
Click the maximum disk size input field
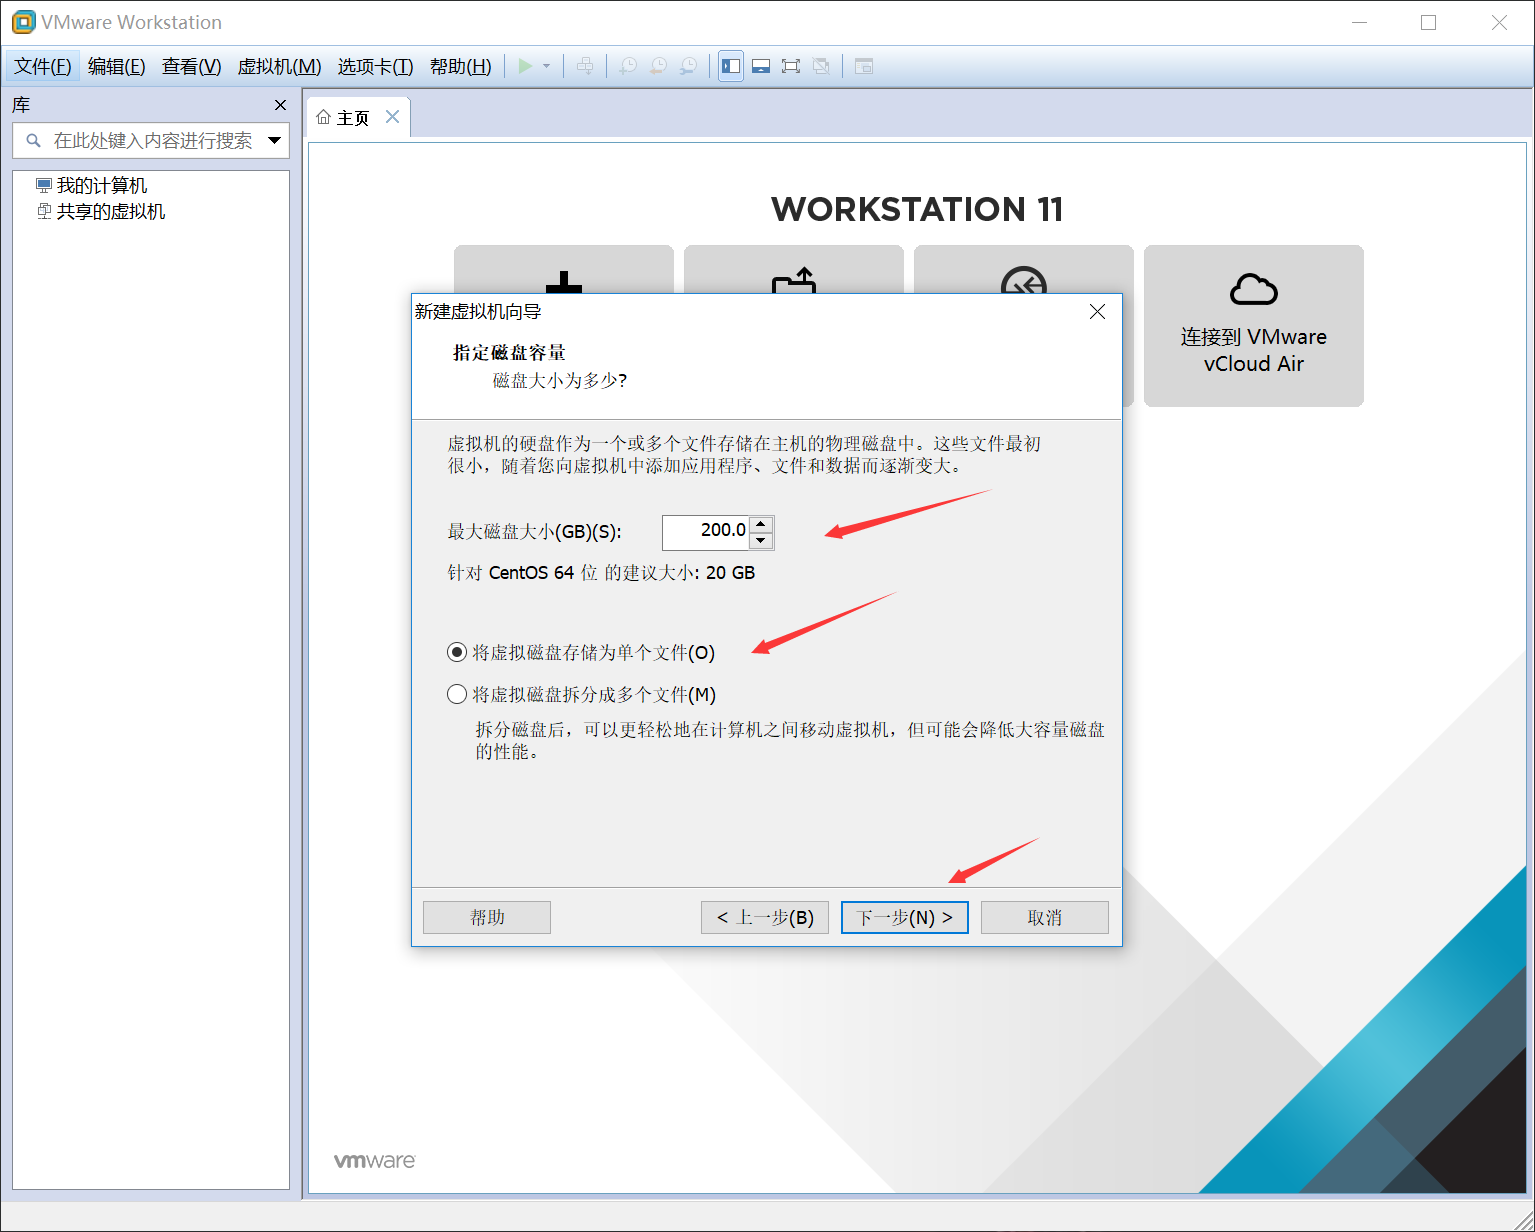(706, 531)
